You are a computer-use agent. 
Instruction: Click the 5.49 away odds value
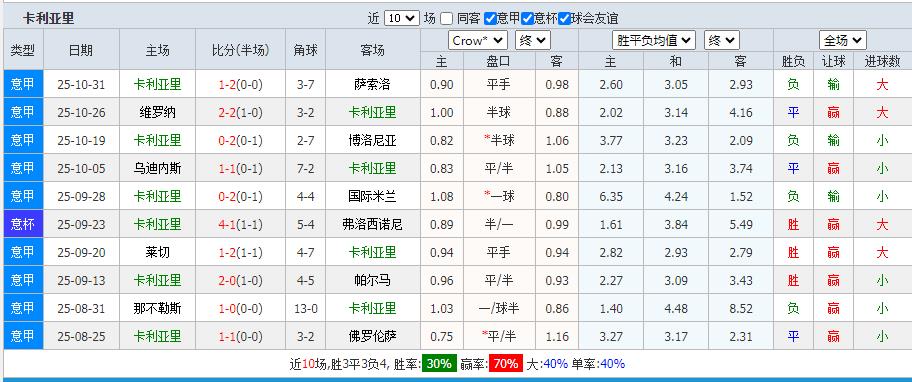click(740, 224)
